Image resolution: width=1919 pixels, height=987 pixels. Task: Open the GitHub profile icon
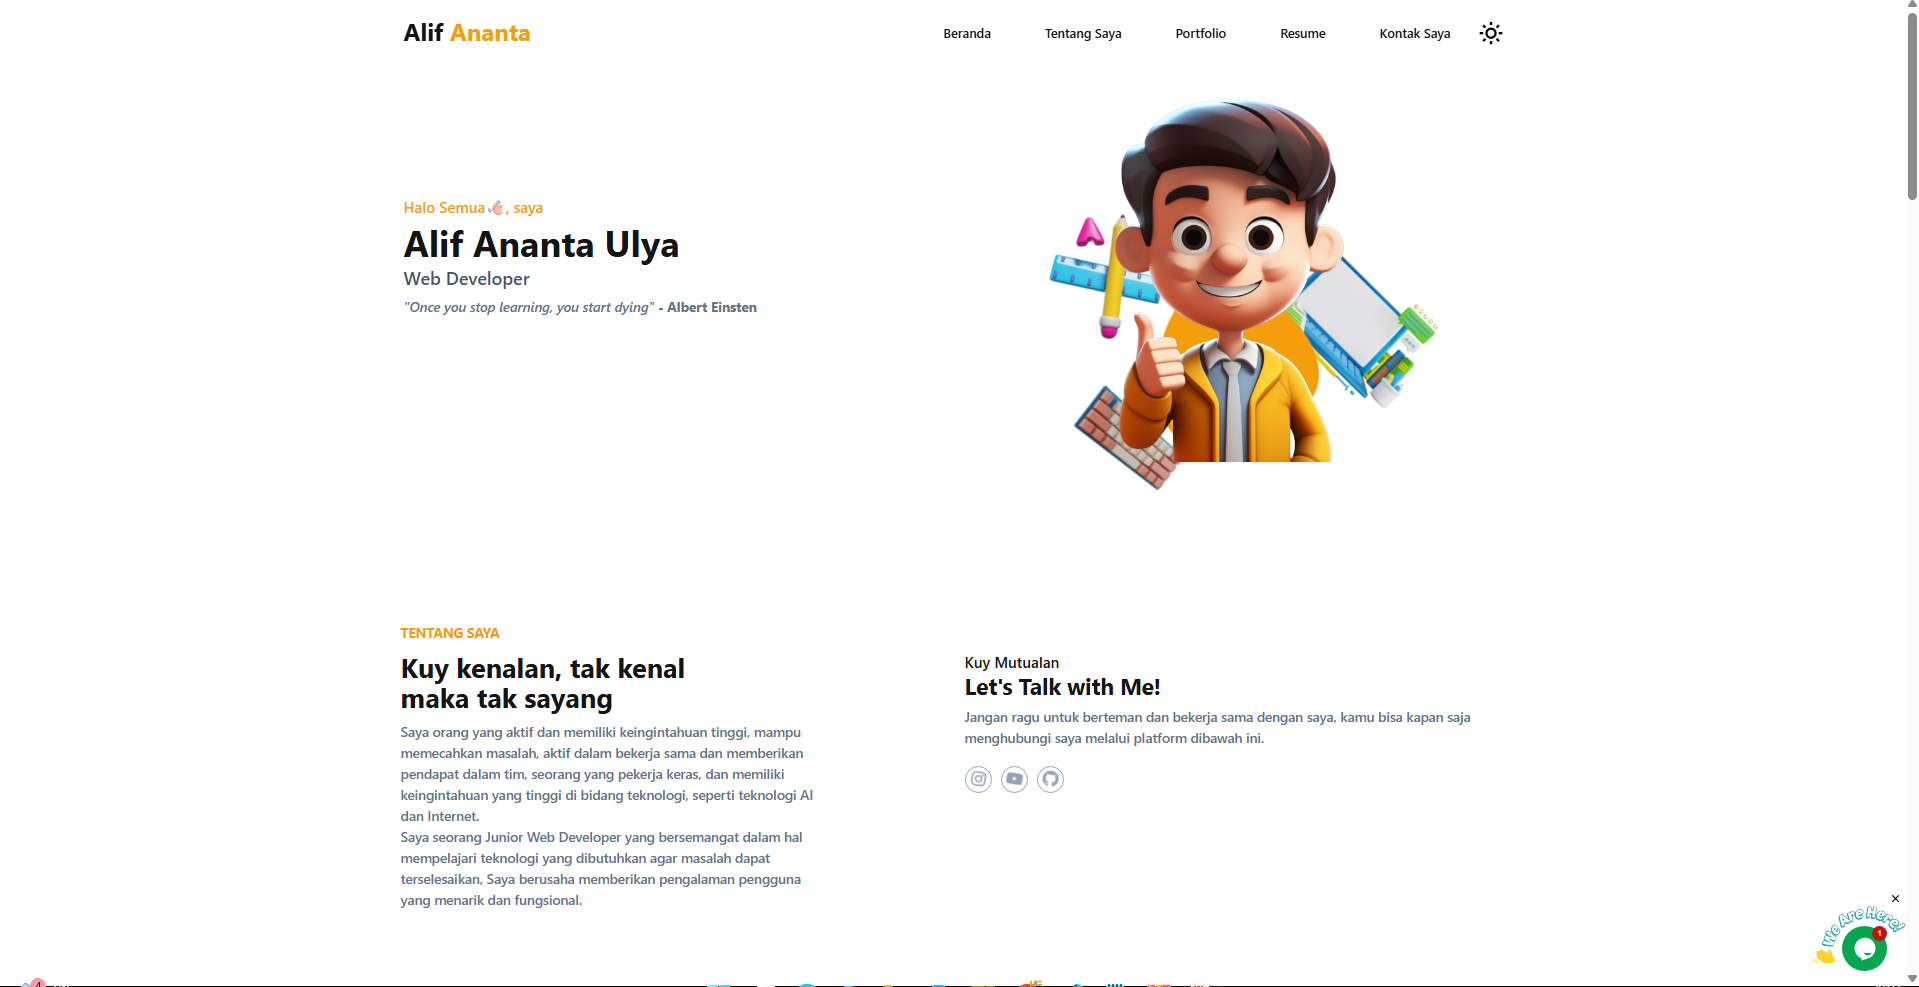1050,779
